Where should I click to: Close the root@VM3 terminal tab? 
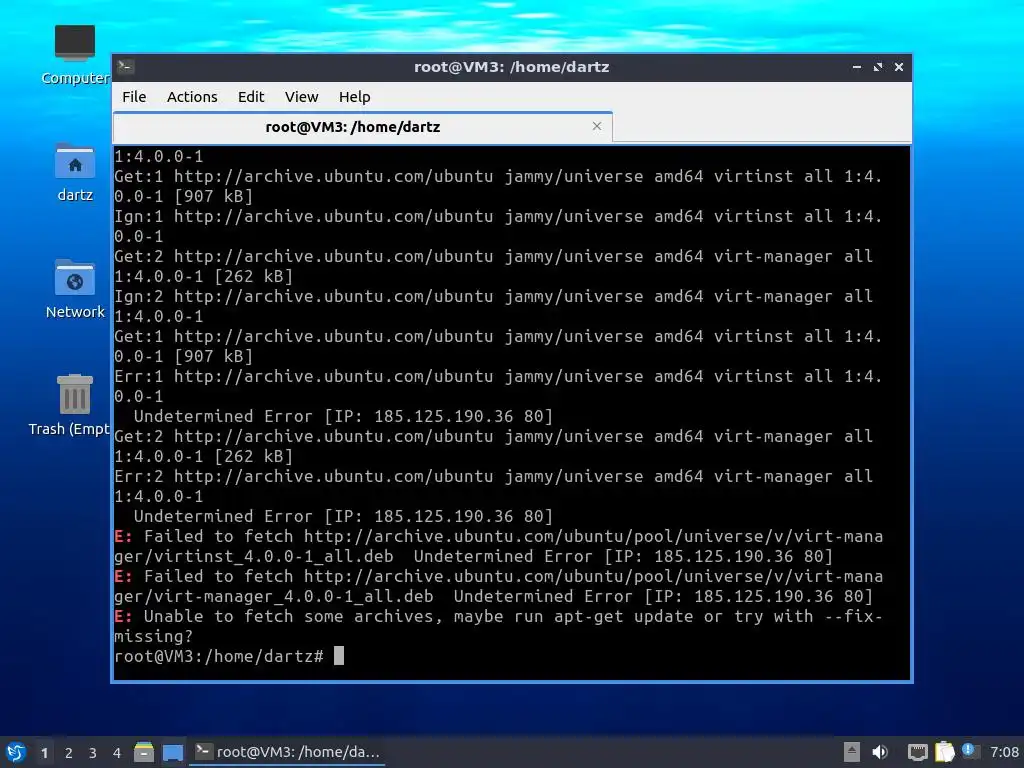coord(596,126)
